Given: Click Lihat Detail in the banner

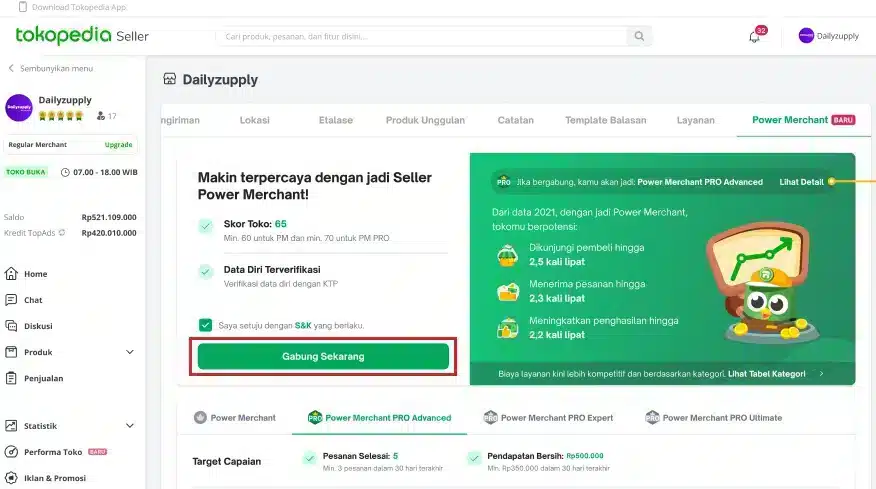Looking at the screenshot, I should click(x=801, y=182).
